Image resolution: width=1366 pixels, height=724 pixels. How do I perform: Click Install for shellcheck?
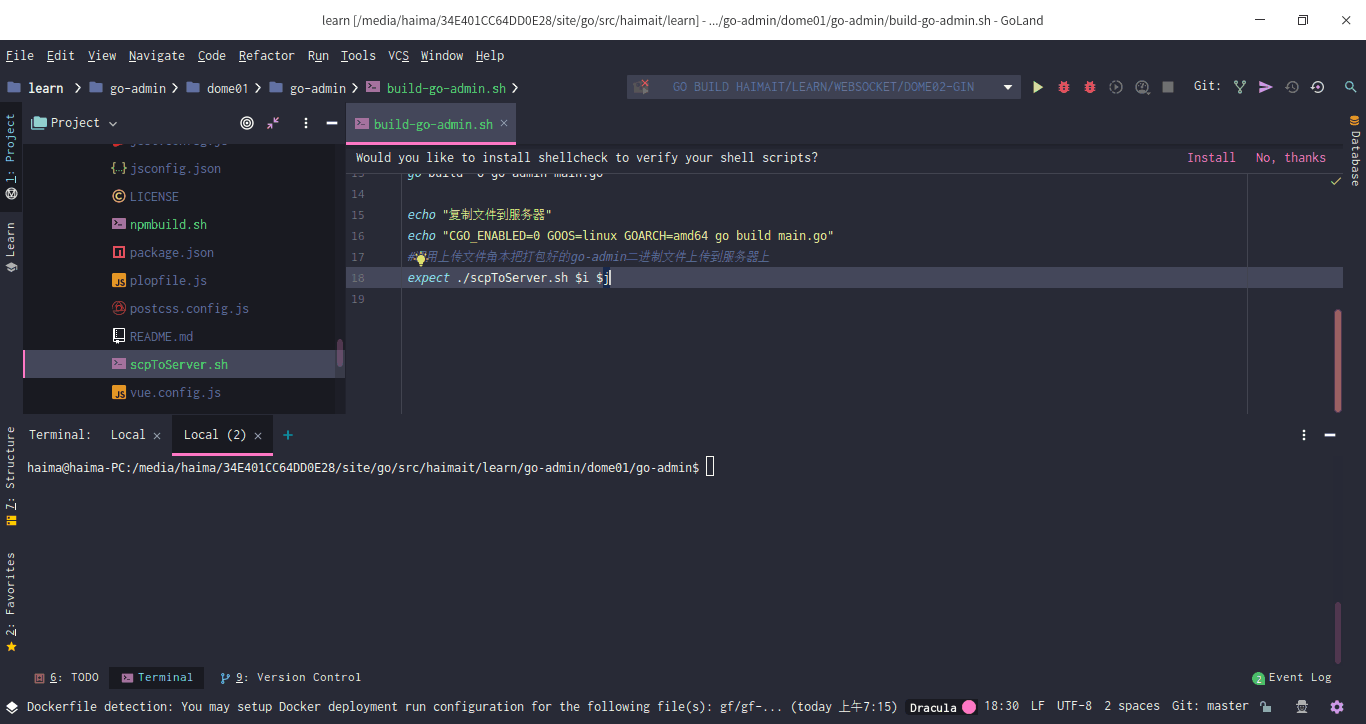1211,158
